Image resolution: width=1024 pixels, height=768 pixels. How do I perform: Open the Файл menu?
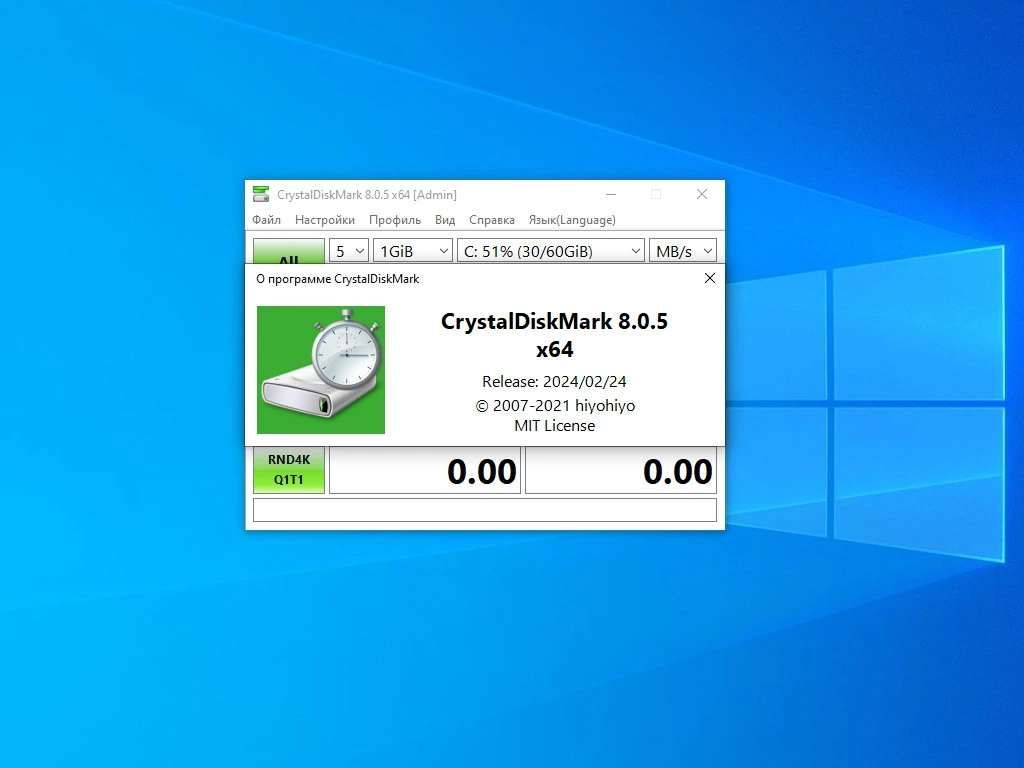[266, 220]
